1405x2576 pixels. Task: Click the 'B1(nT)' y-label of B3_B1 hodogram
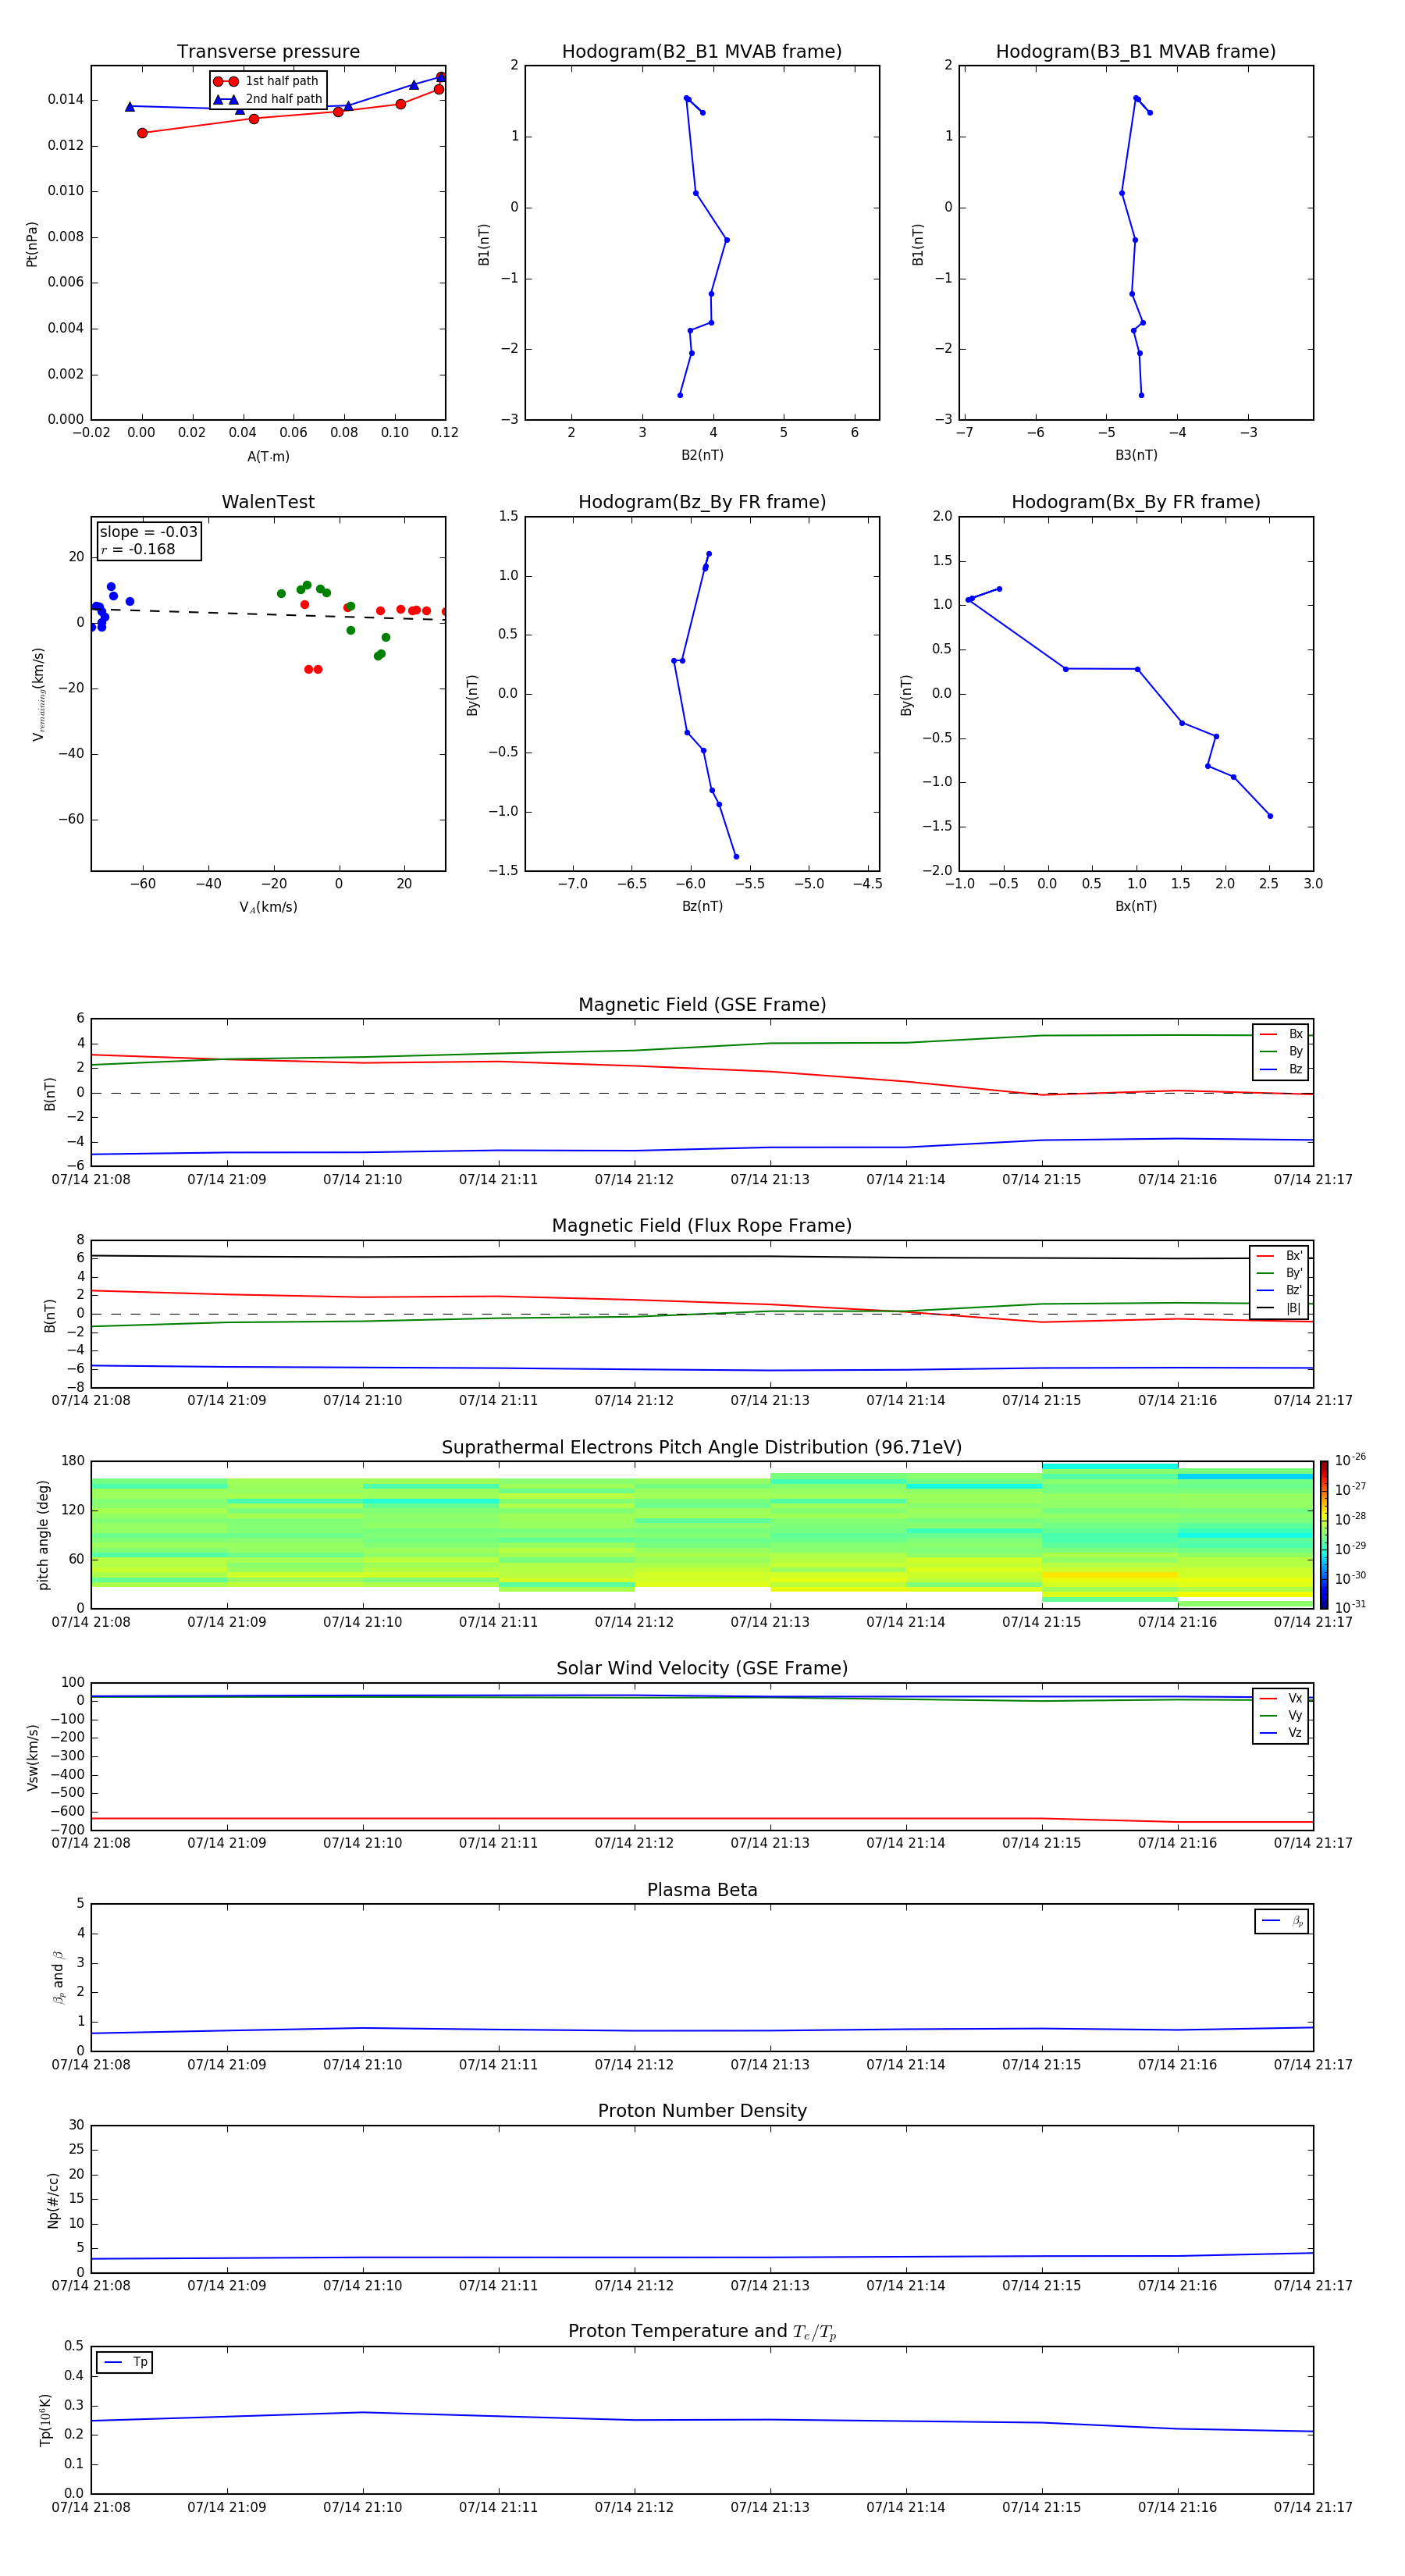918,243
